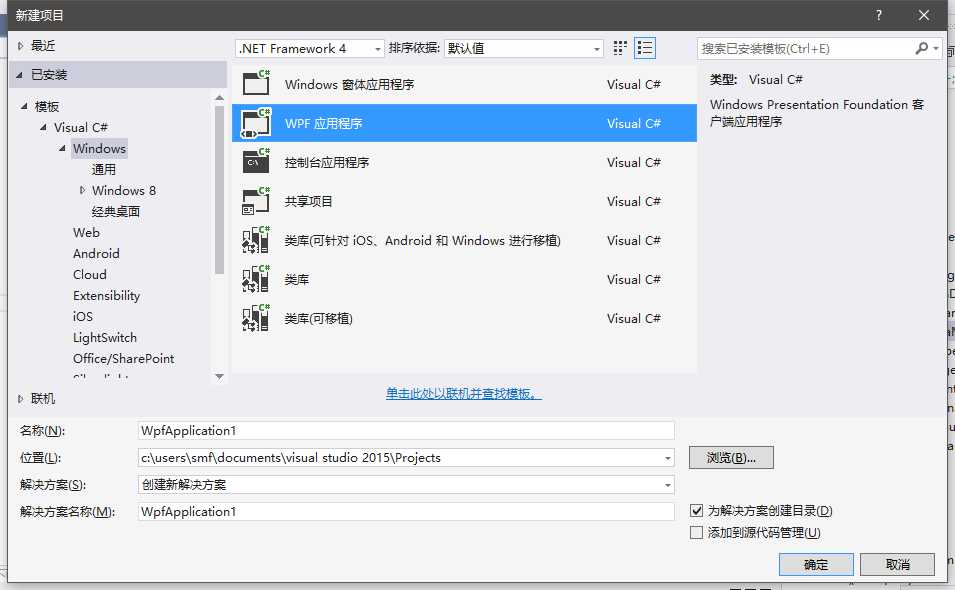Select Cloud category in tree
This screenshot has width=955, height=590.
(90, 275)
